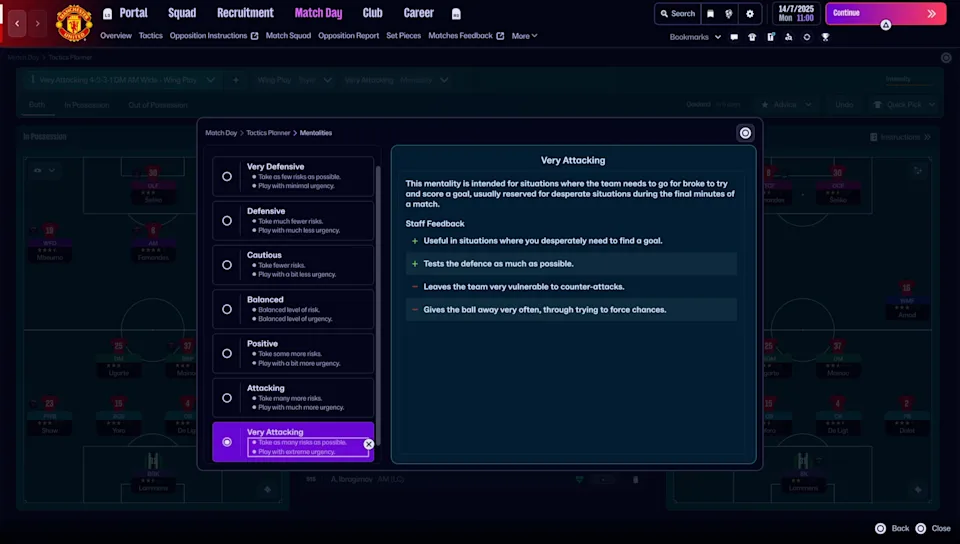Click the back navigation arrow
960x544 pixels.
(17, 23)
